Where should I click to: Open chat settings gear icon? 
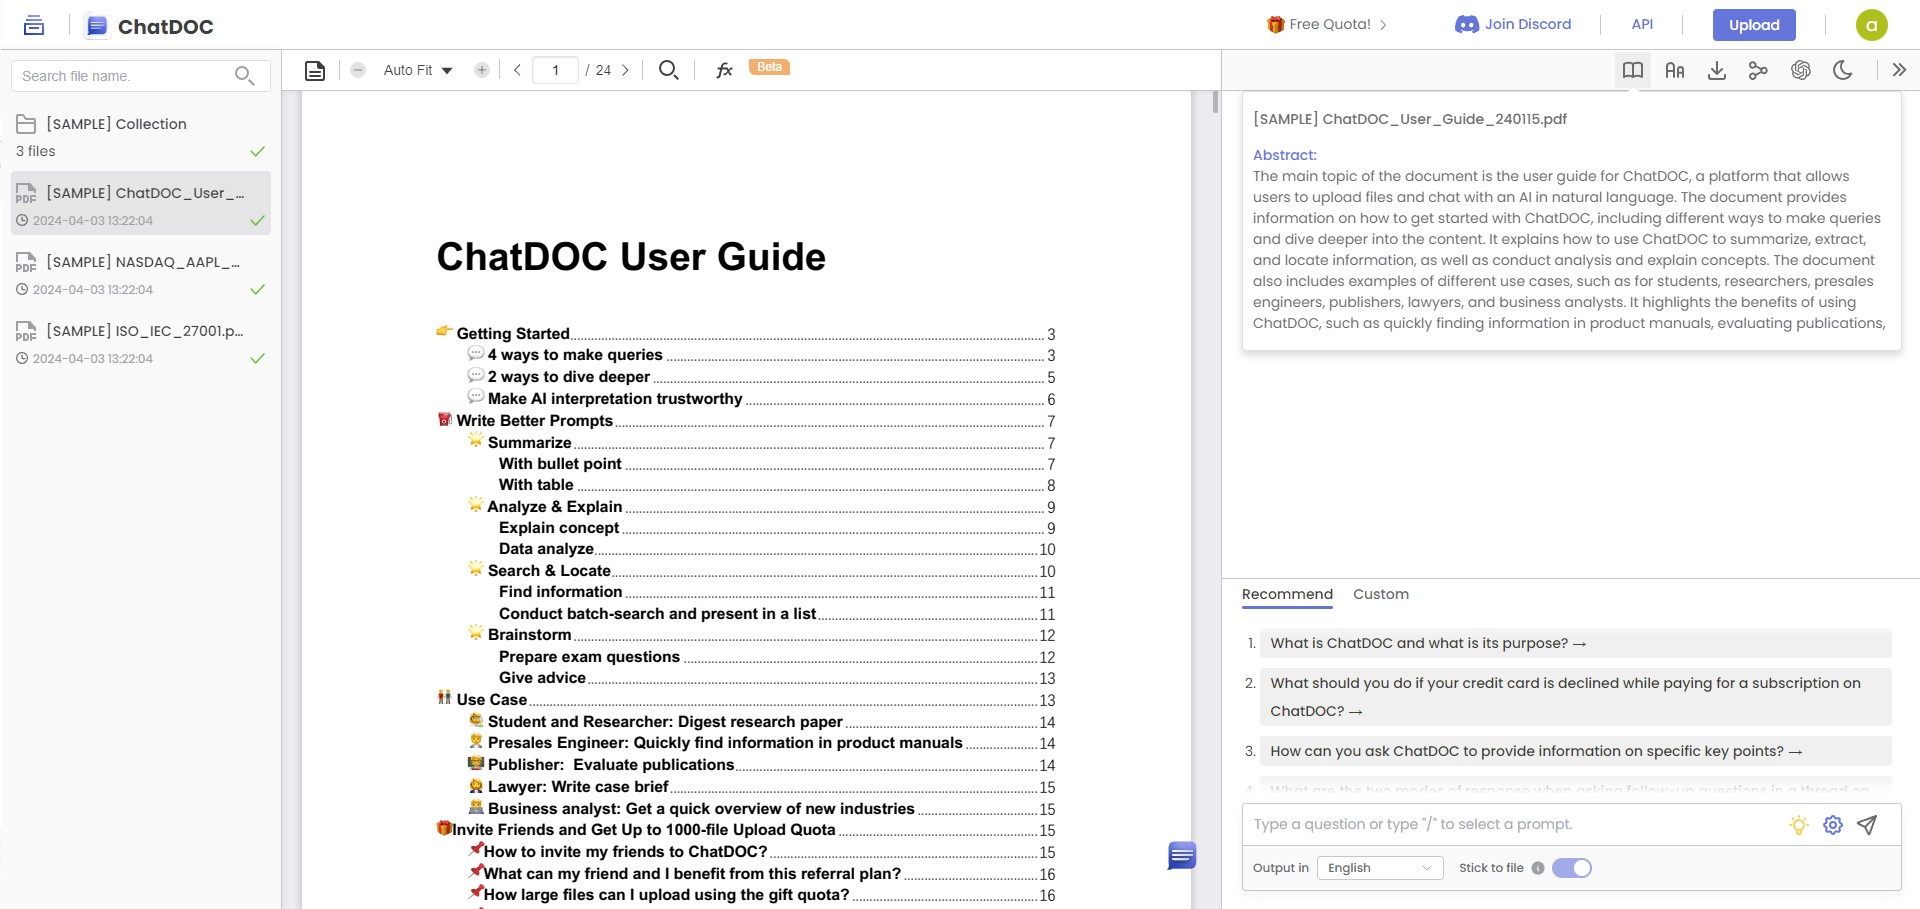pyautogui.click(x=1833, y=825)
